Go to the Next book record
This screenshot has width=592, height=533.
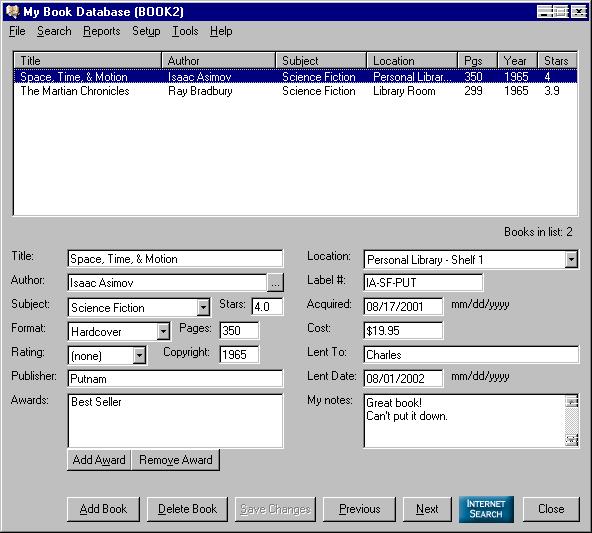tap(427, 509)
